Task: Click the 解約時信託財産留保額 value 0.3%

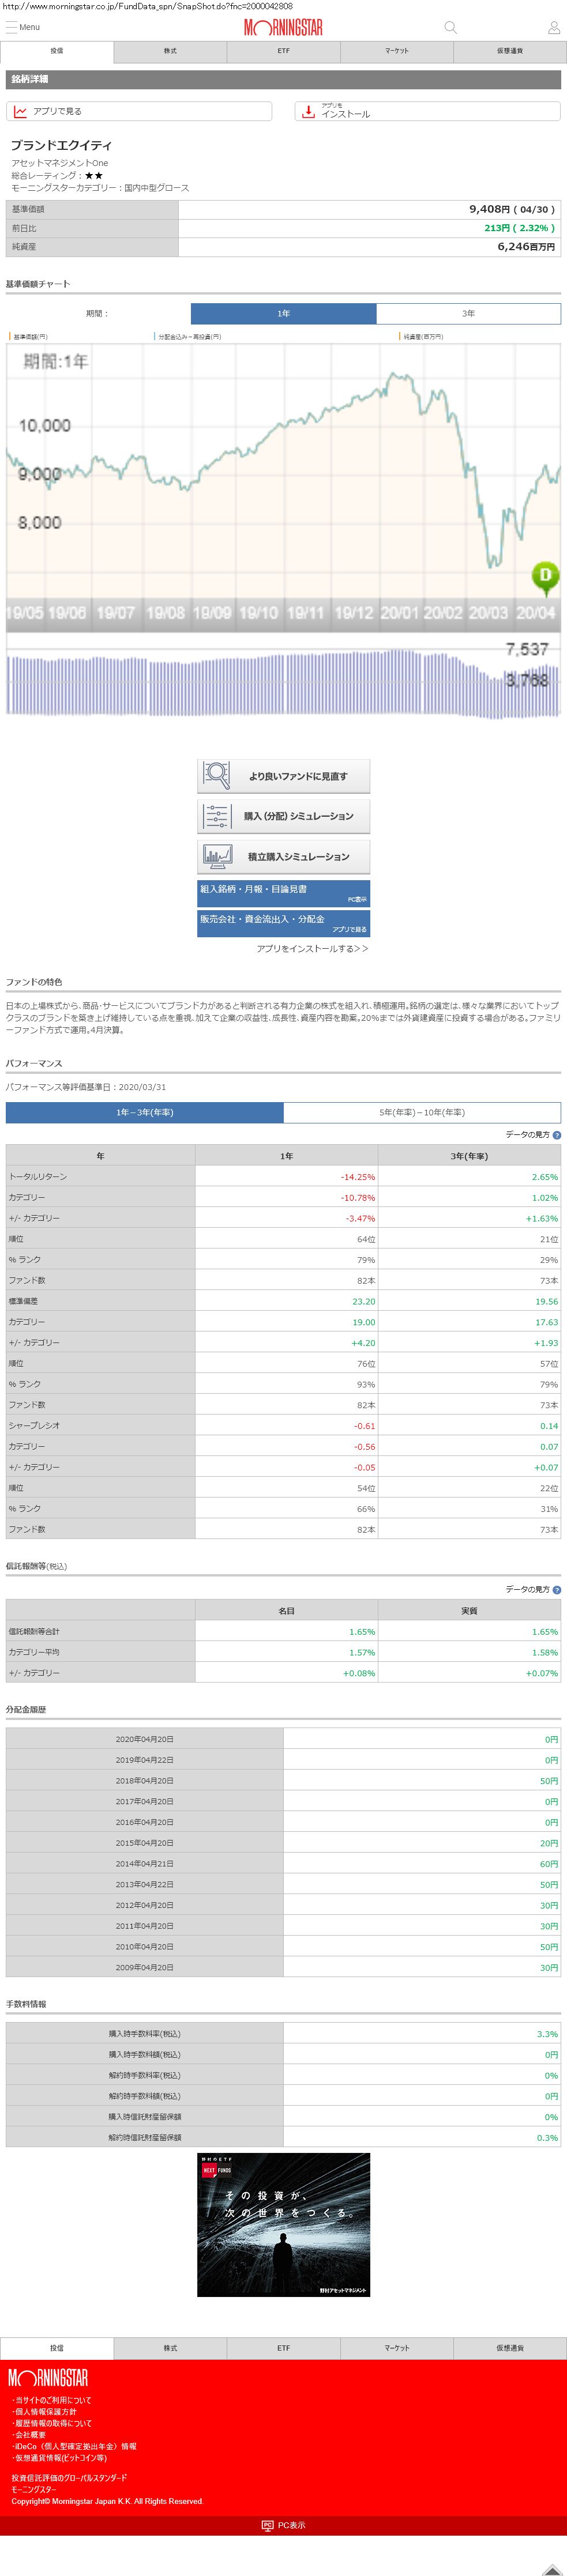Action: [547, 2137]
